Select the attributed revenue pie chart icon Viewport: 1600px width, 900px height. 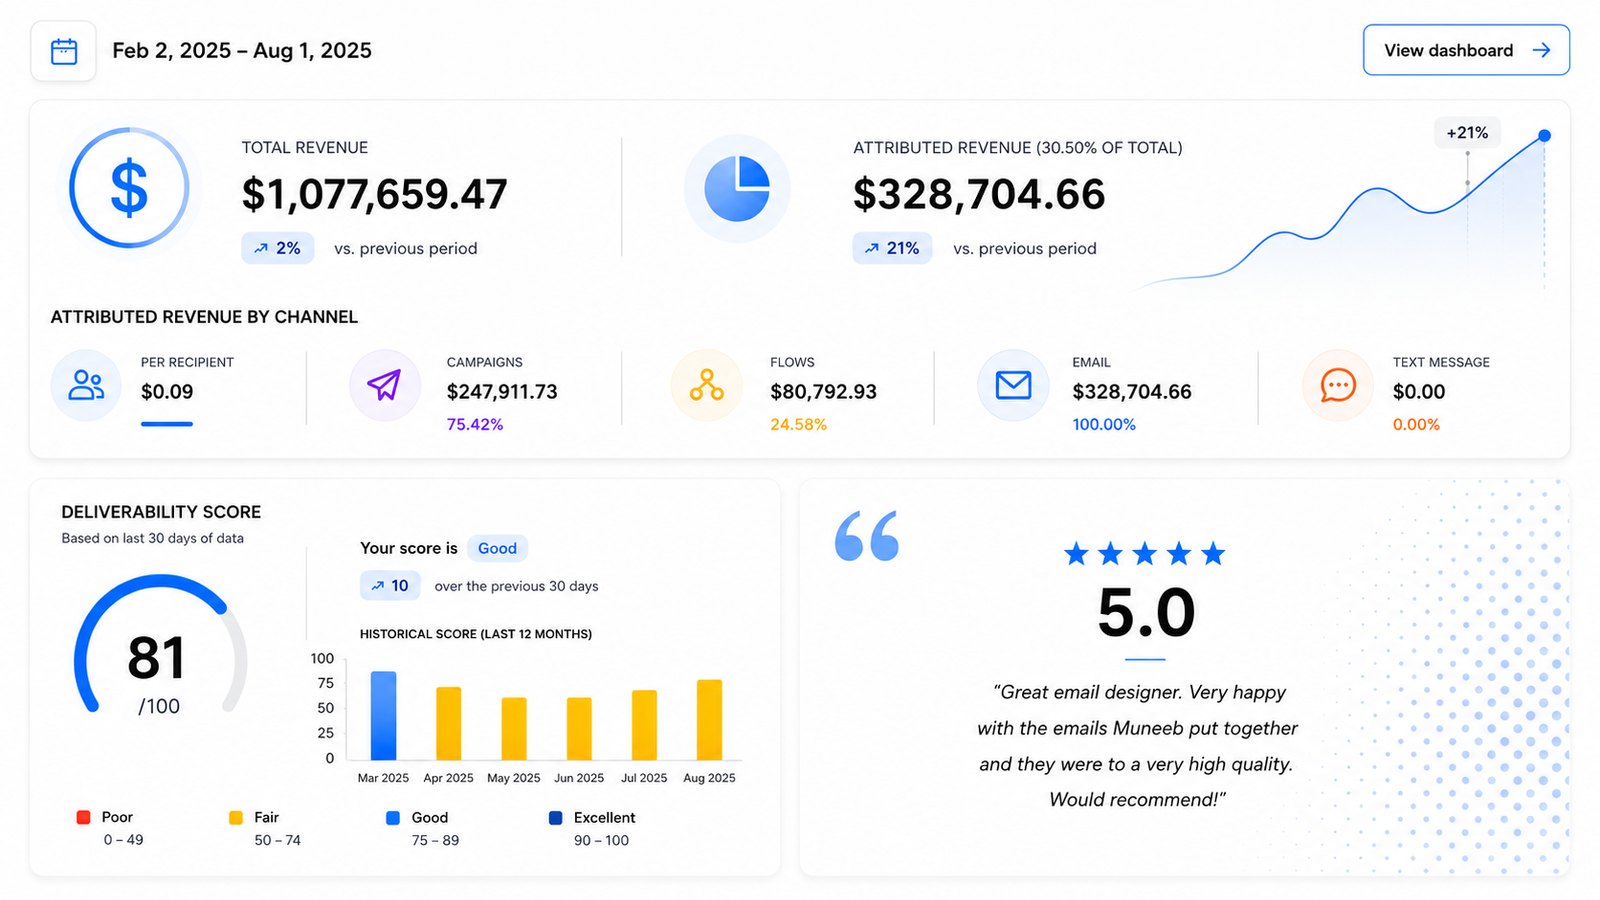pos(737,189)
